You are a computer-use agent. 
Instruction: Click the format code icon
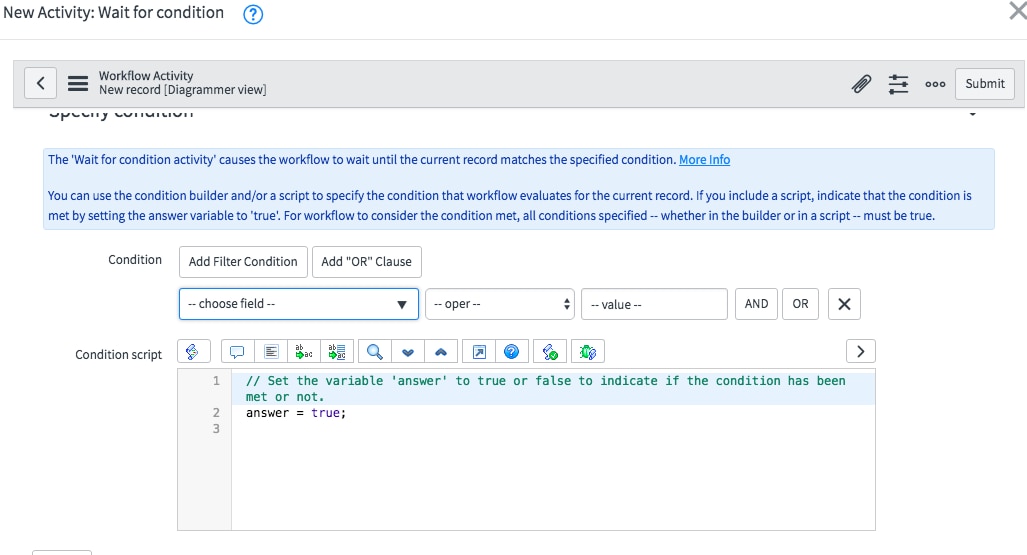(x=271, y=352)
